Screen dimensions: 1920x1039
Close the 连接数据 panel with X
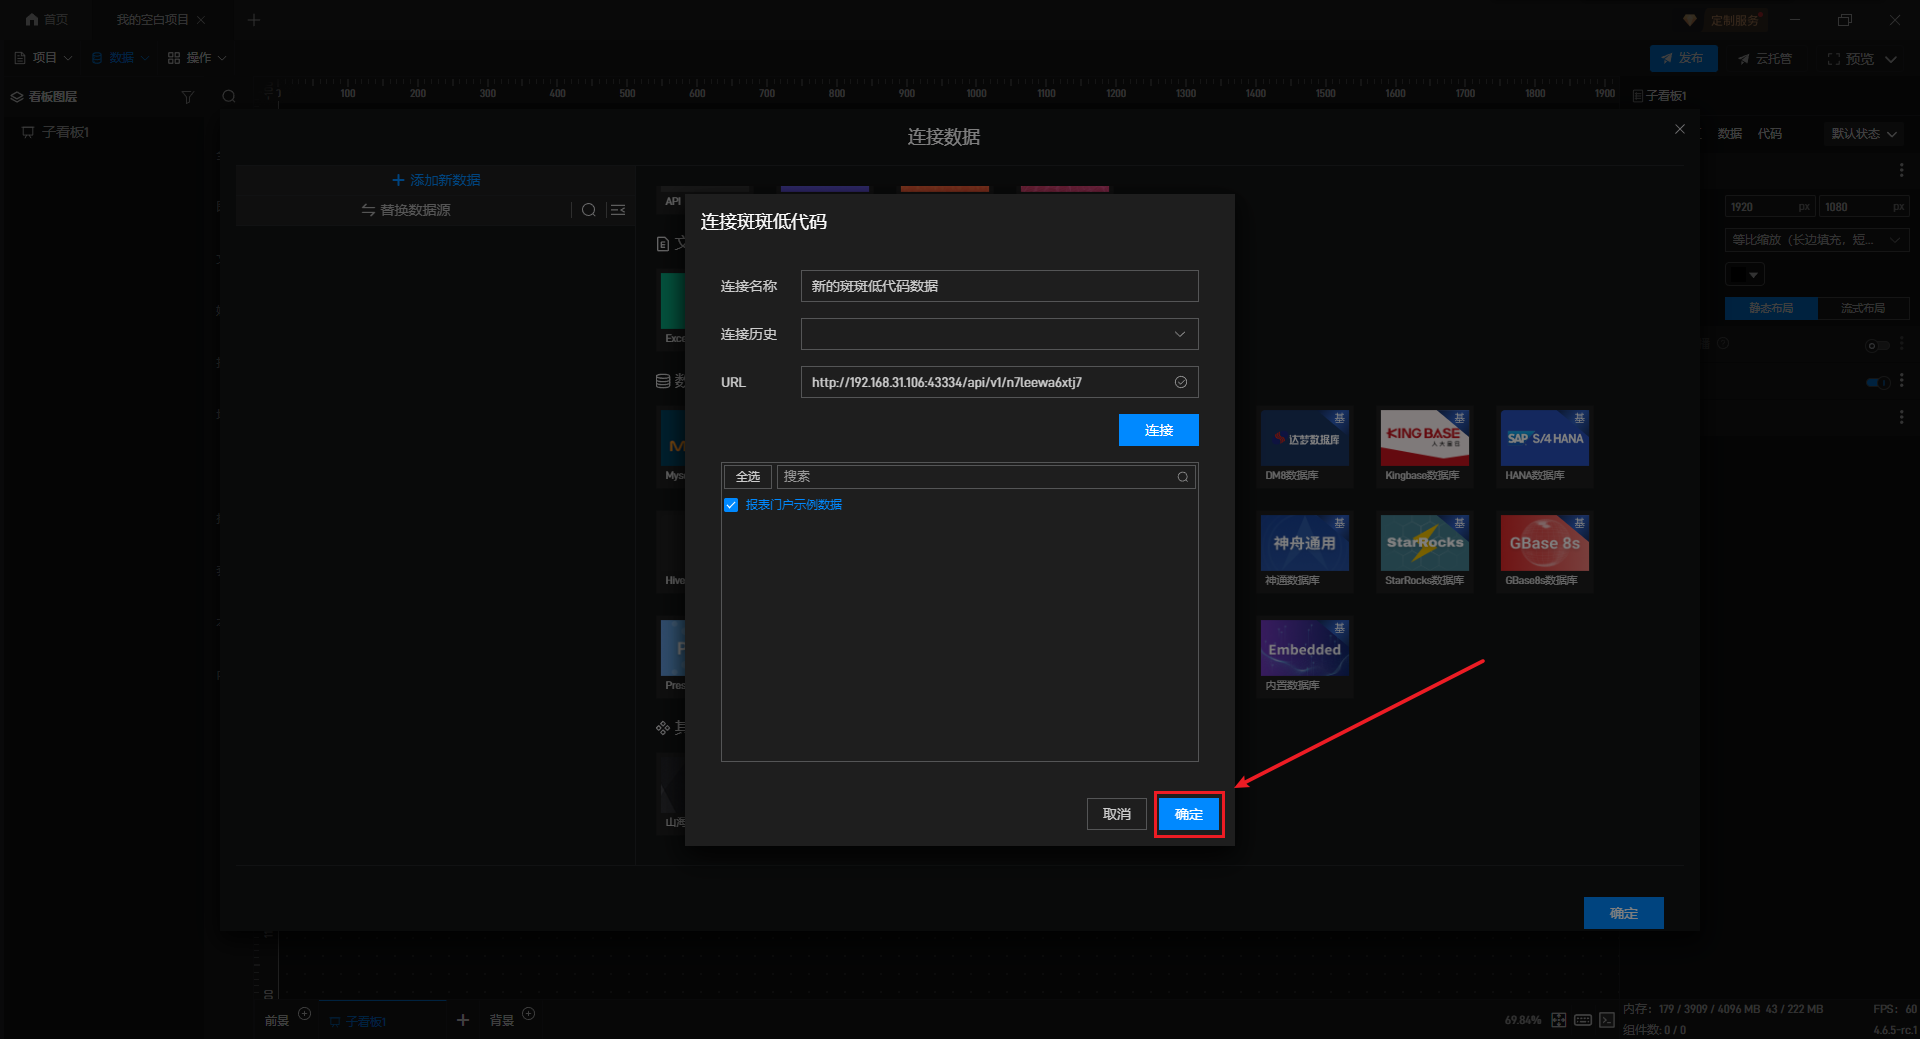1680,129
